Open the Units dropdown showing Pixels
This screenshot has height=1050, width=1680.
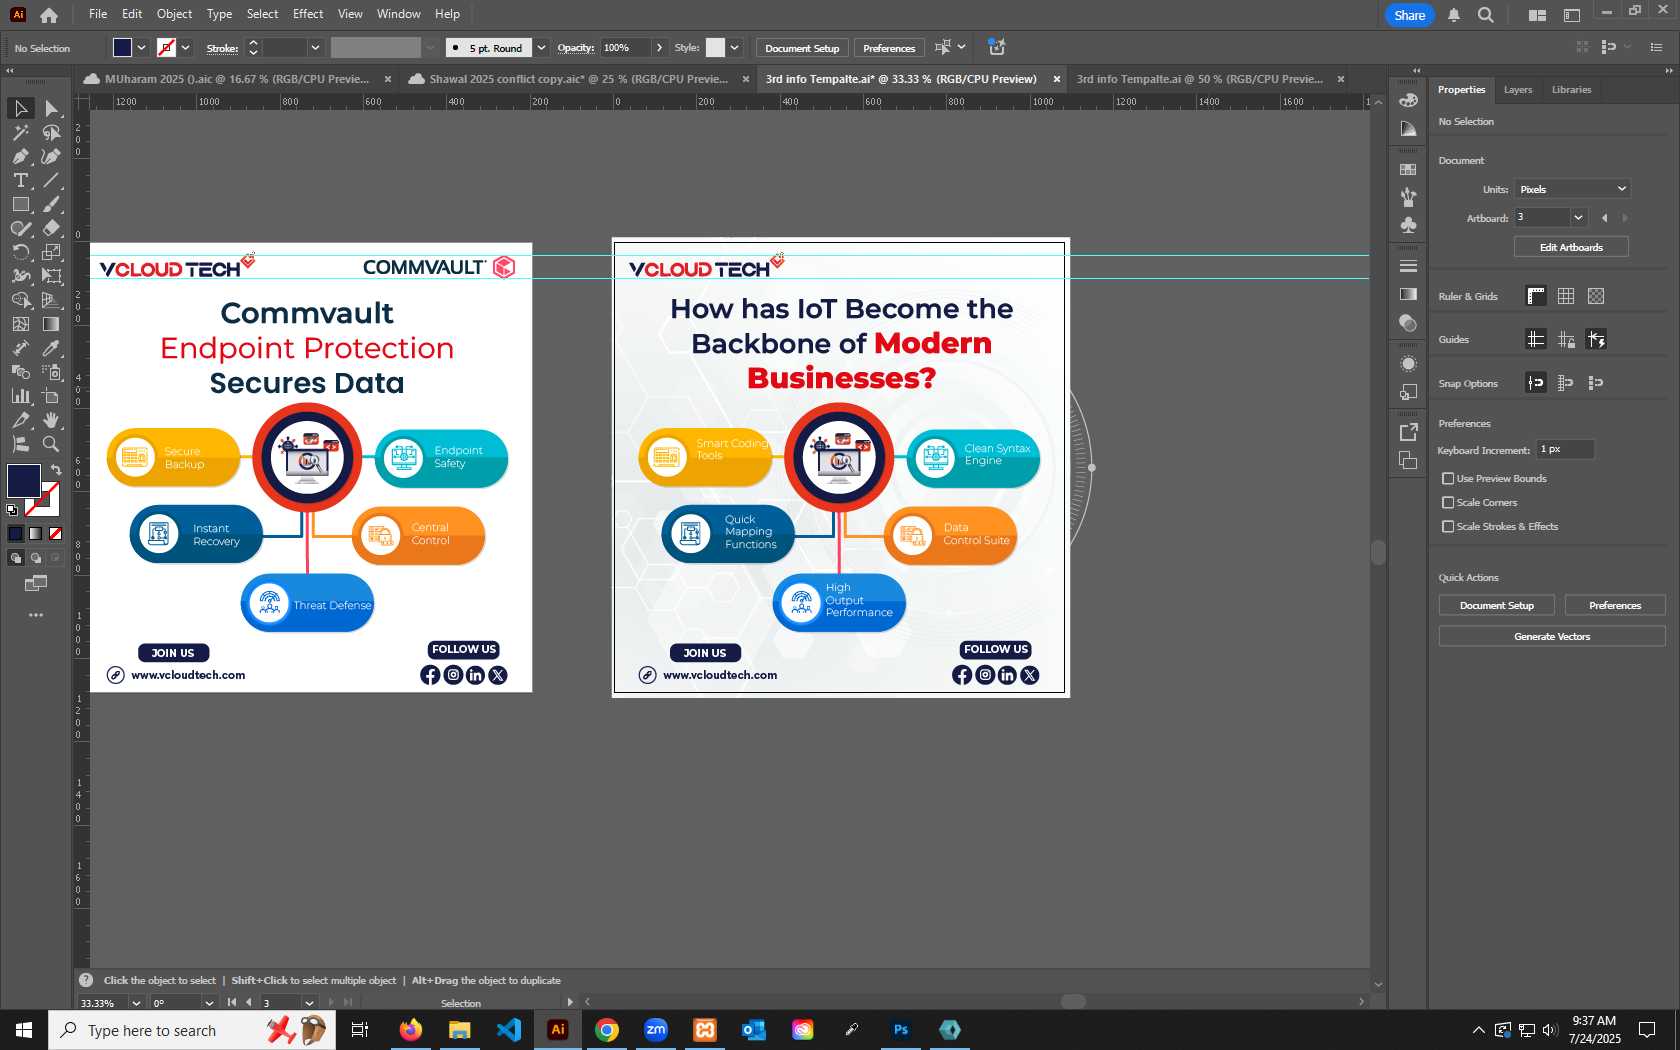coord(1572,189)
